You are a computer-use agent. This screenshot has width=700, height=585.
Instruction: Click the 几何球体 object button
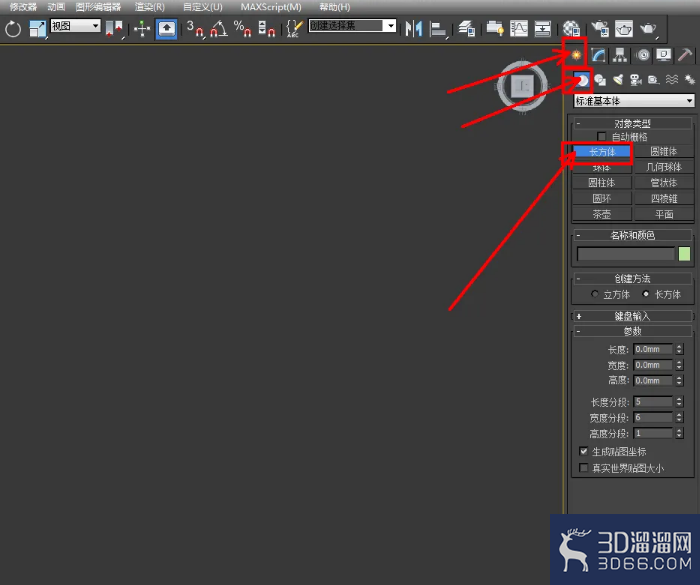pyautogui.click(x=664, y=167)
